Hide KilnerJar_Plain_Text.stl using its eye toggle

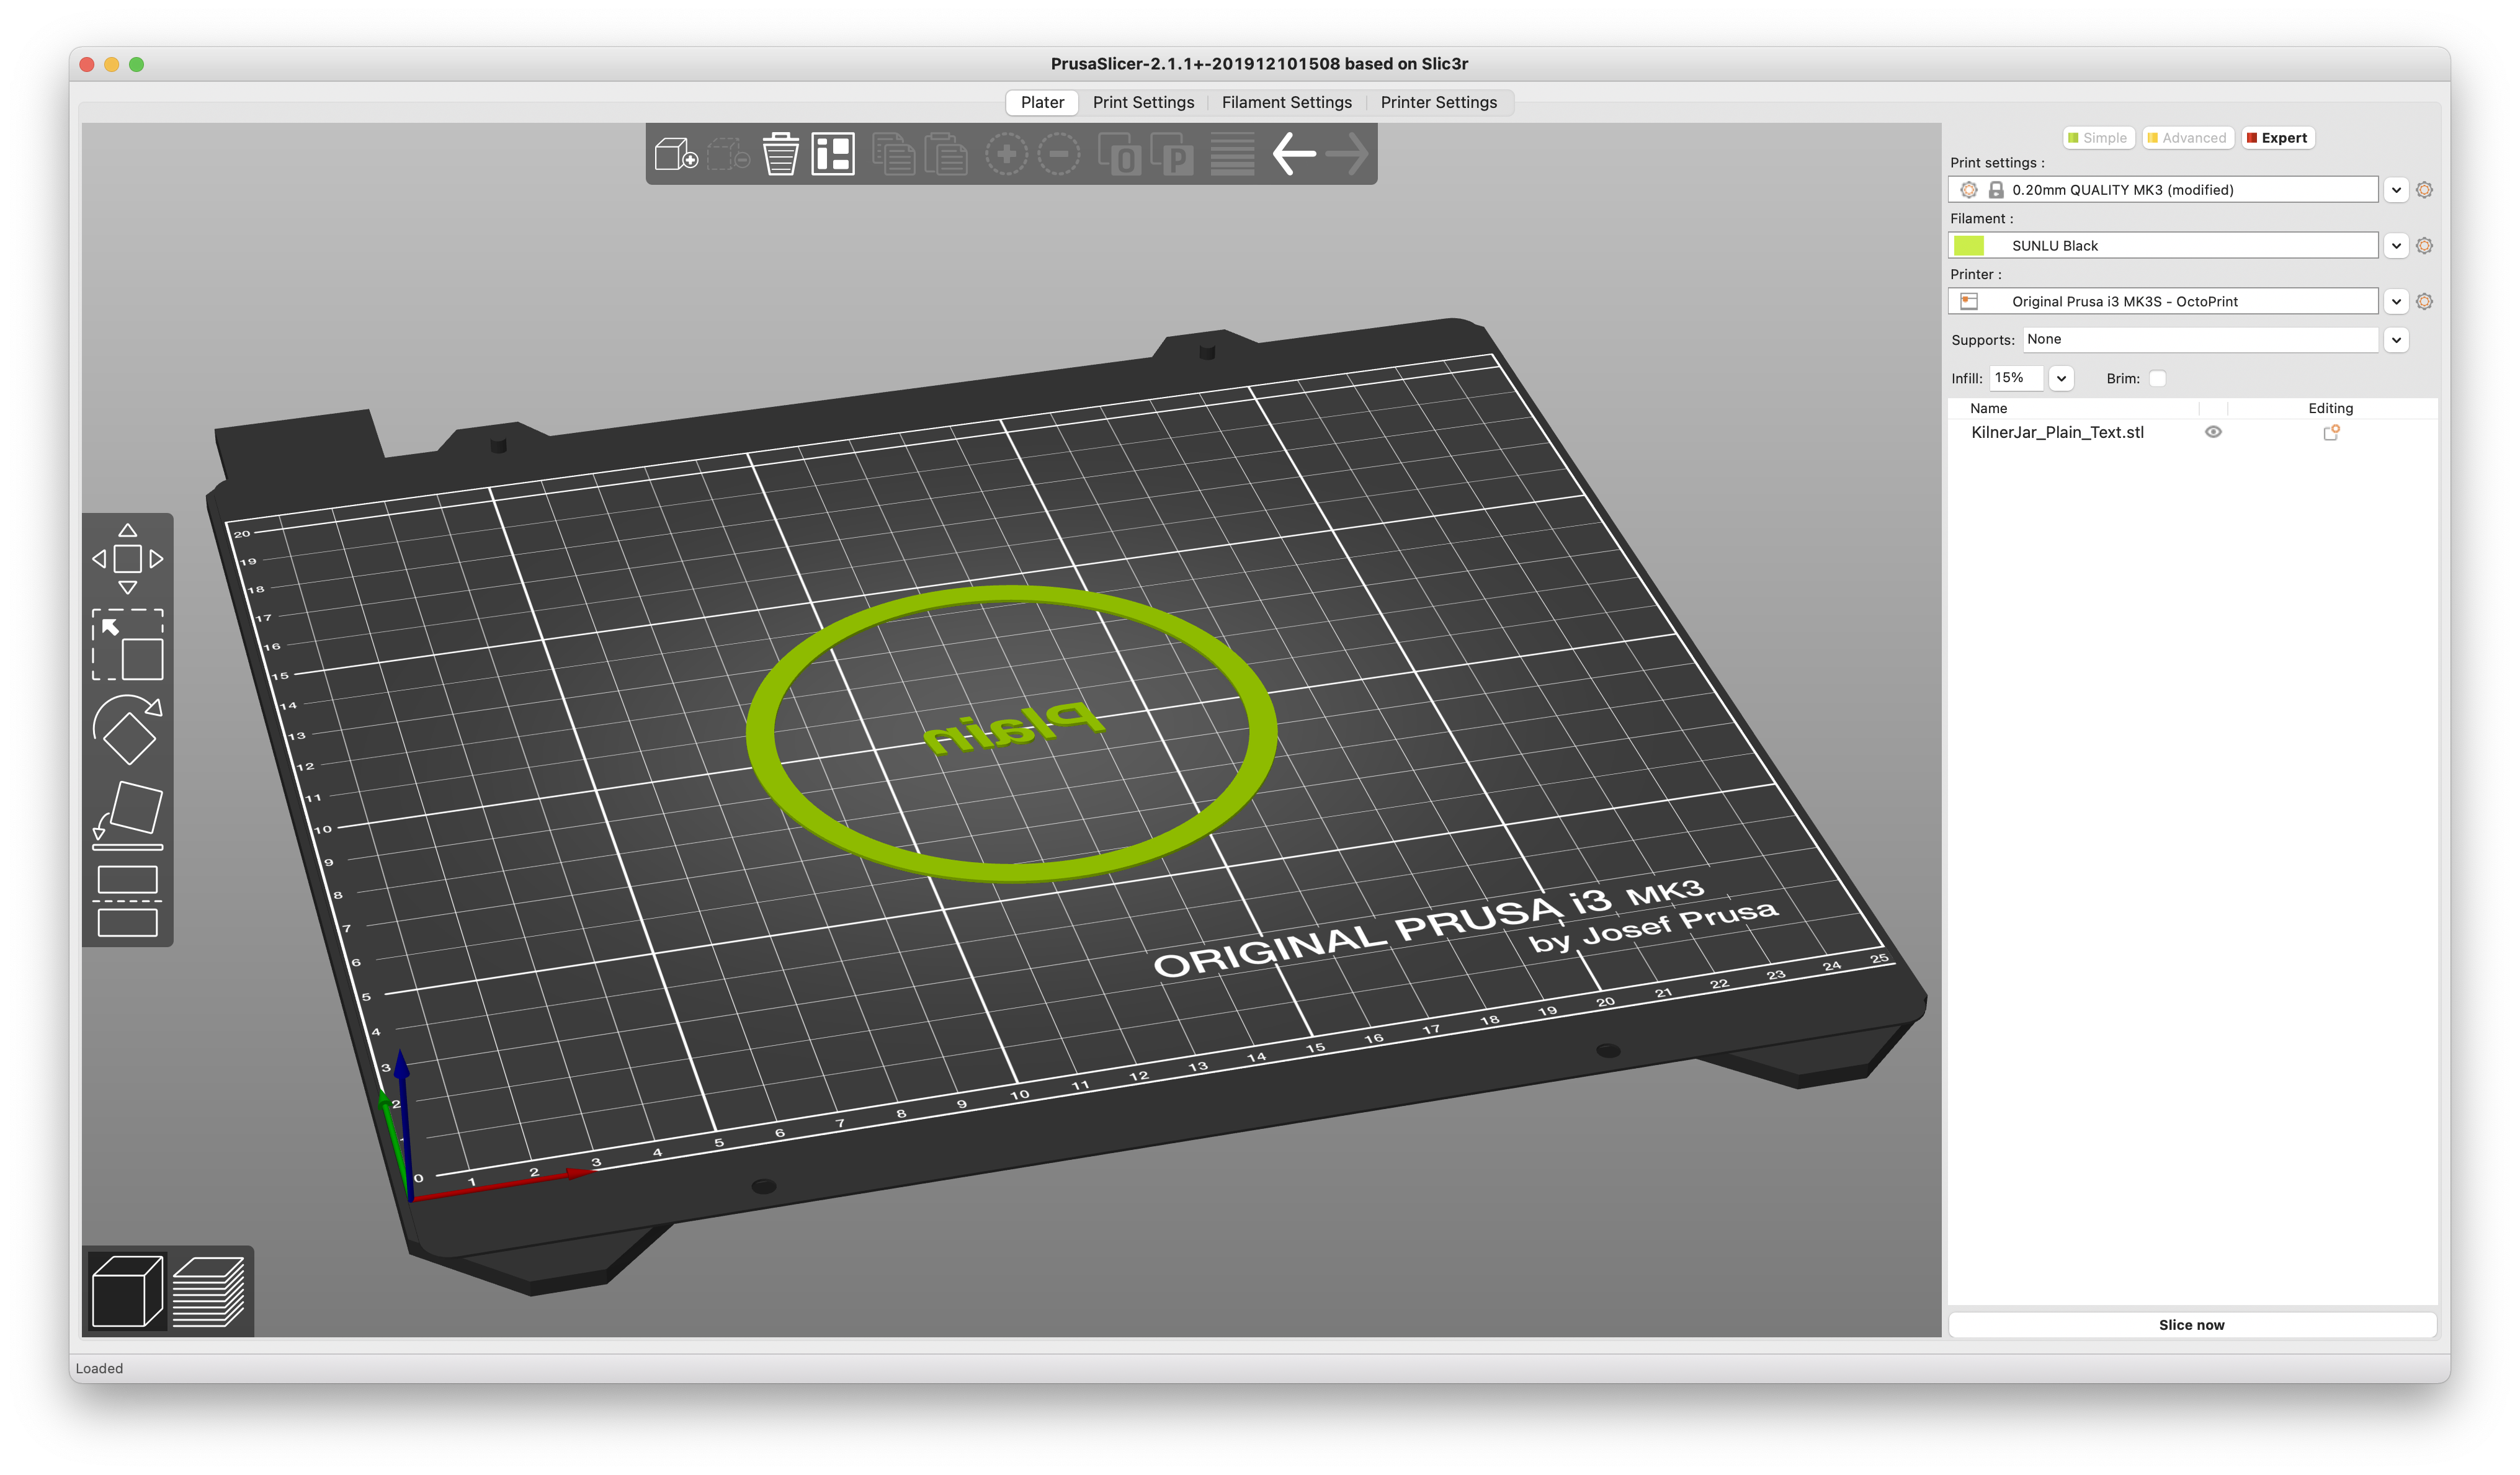click(2213, 432)
